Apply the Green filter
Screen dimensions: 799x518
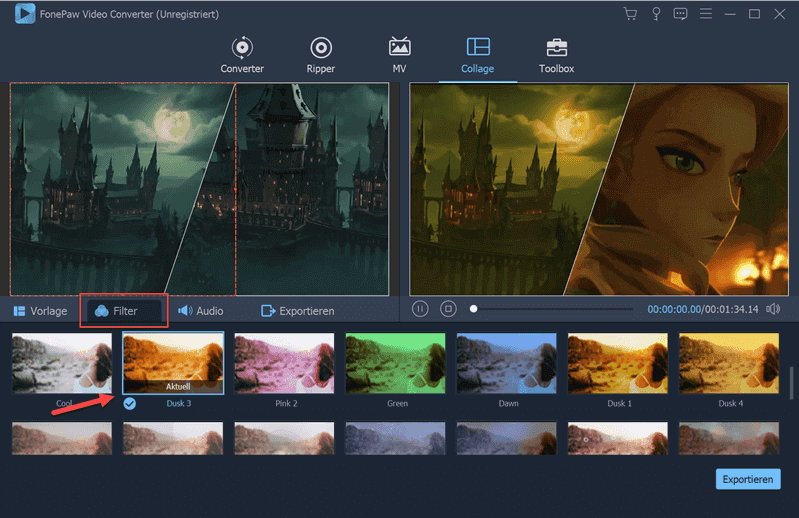click(395, 363)
